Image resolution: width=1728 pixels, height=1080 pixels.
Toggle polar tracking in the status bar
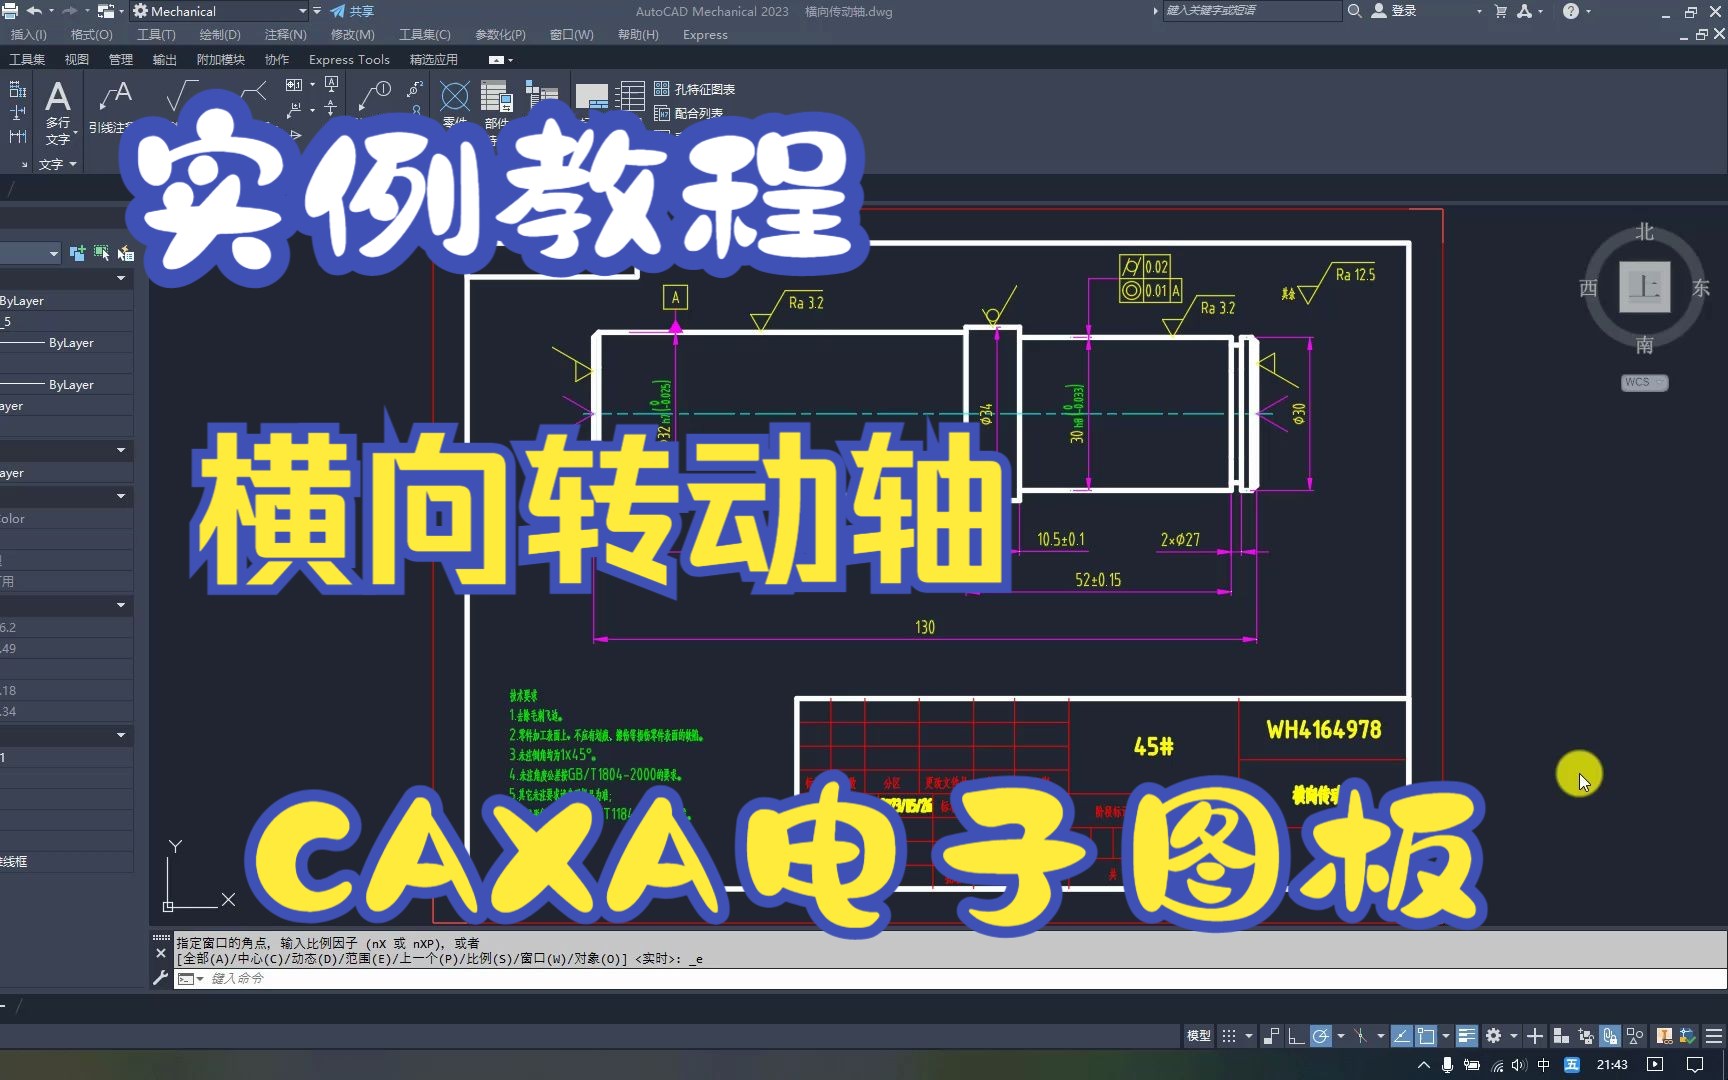click(1320, 1036)
